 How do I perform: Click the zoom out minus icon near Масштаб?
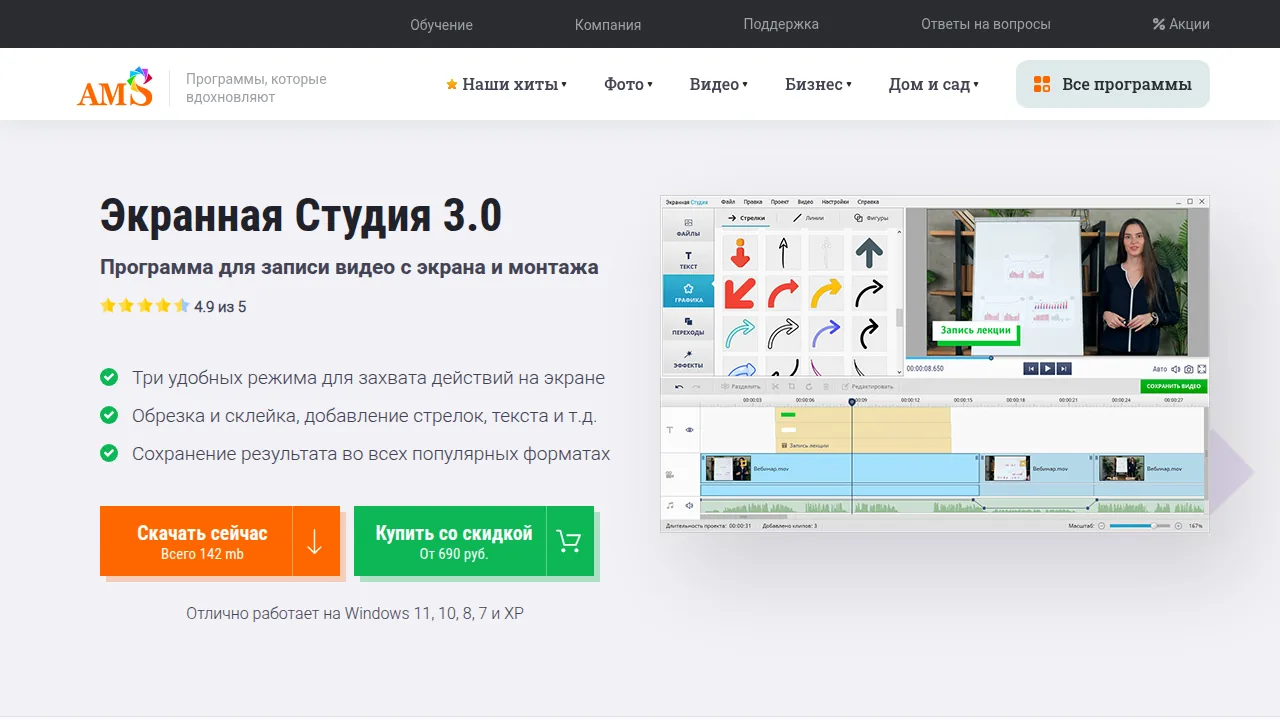tap(1101, 525)
